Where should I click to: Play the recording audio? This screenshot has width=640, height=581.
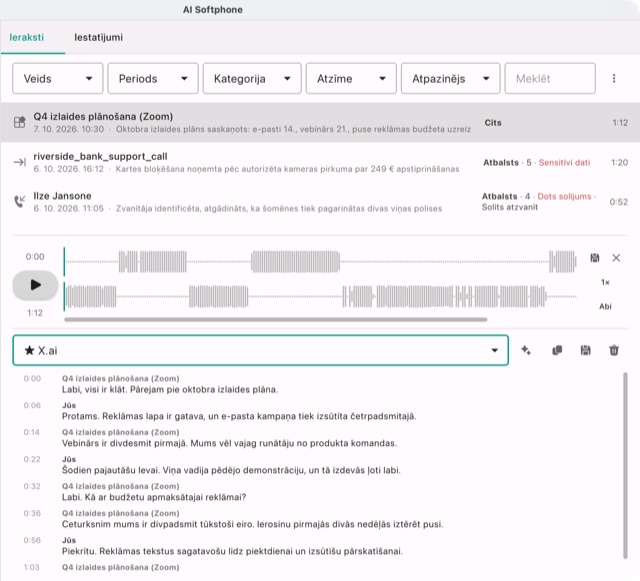35,285
